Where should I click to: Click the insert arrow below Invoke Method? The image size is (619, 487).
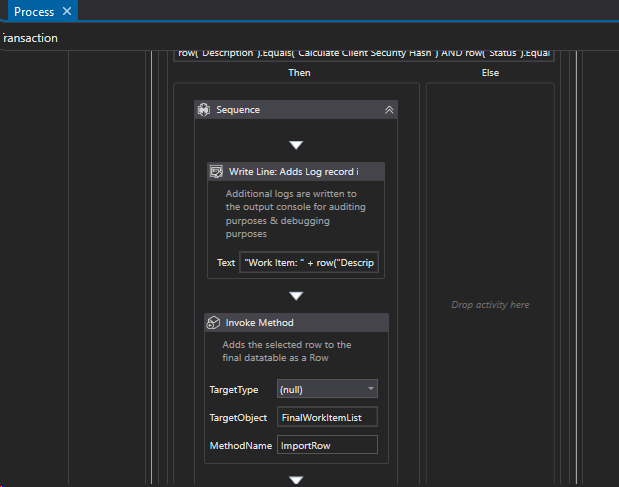pyautogui.click(x=296, y=480)
